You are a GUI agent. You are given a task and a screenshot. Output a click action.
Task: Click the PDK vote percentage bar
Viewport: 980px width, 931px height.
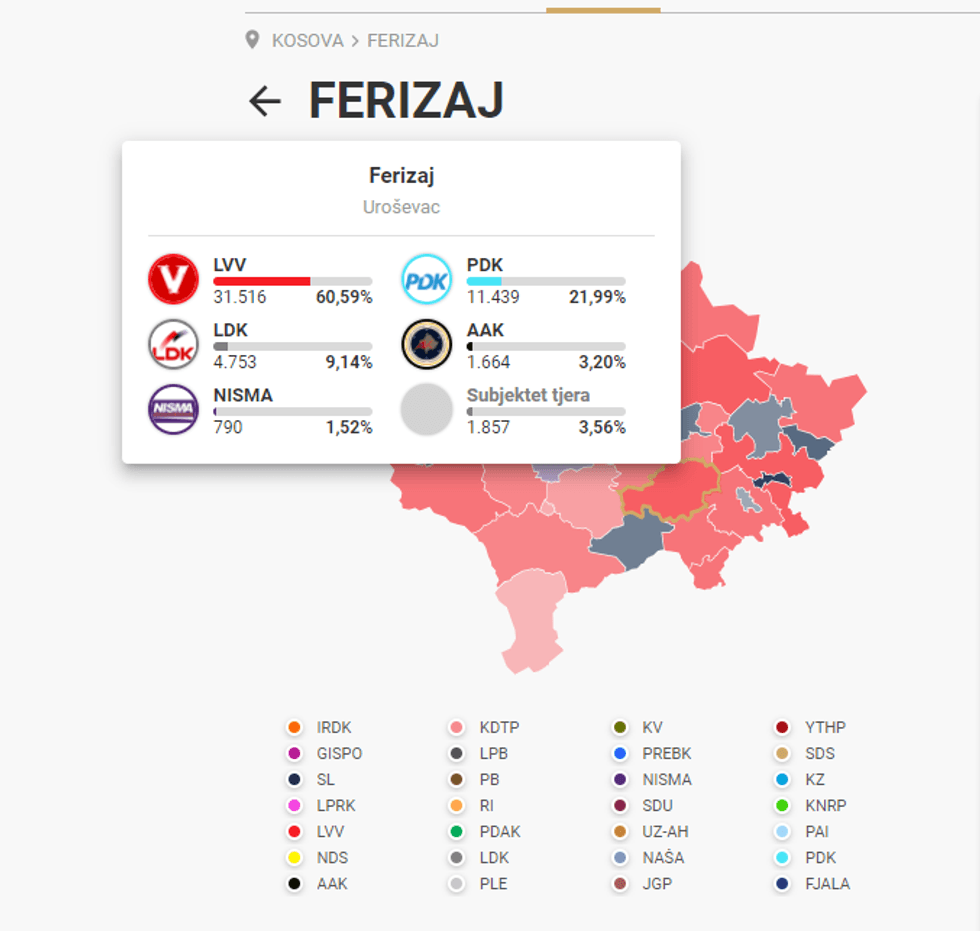pyautogui.click(x=546, y=282)
